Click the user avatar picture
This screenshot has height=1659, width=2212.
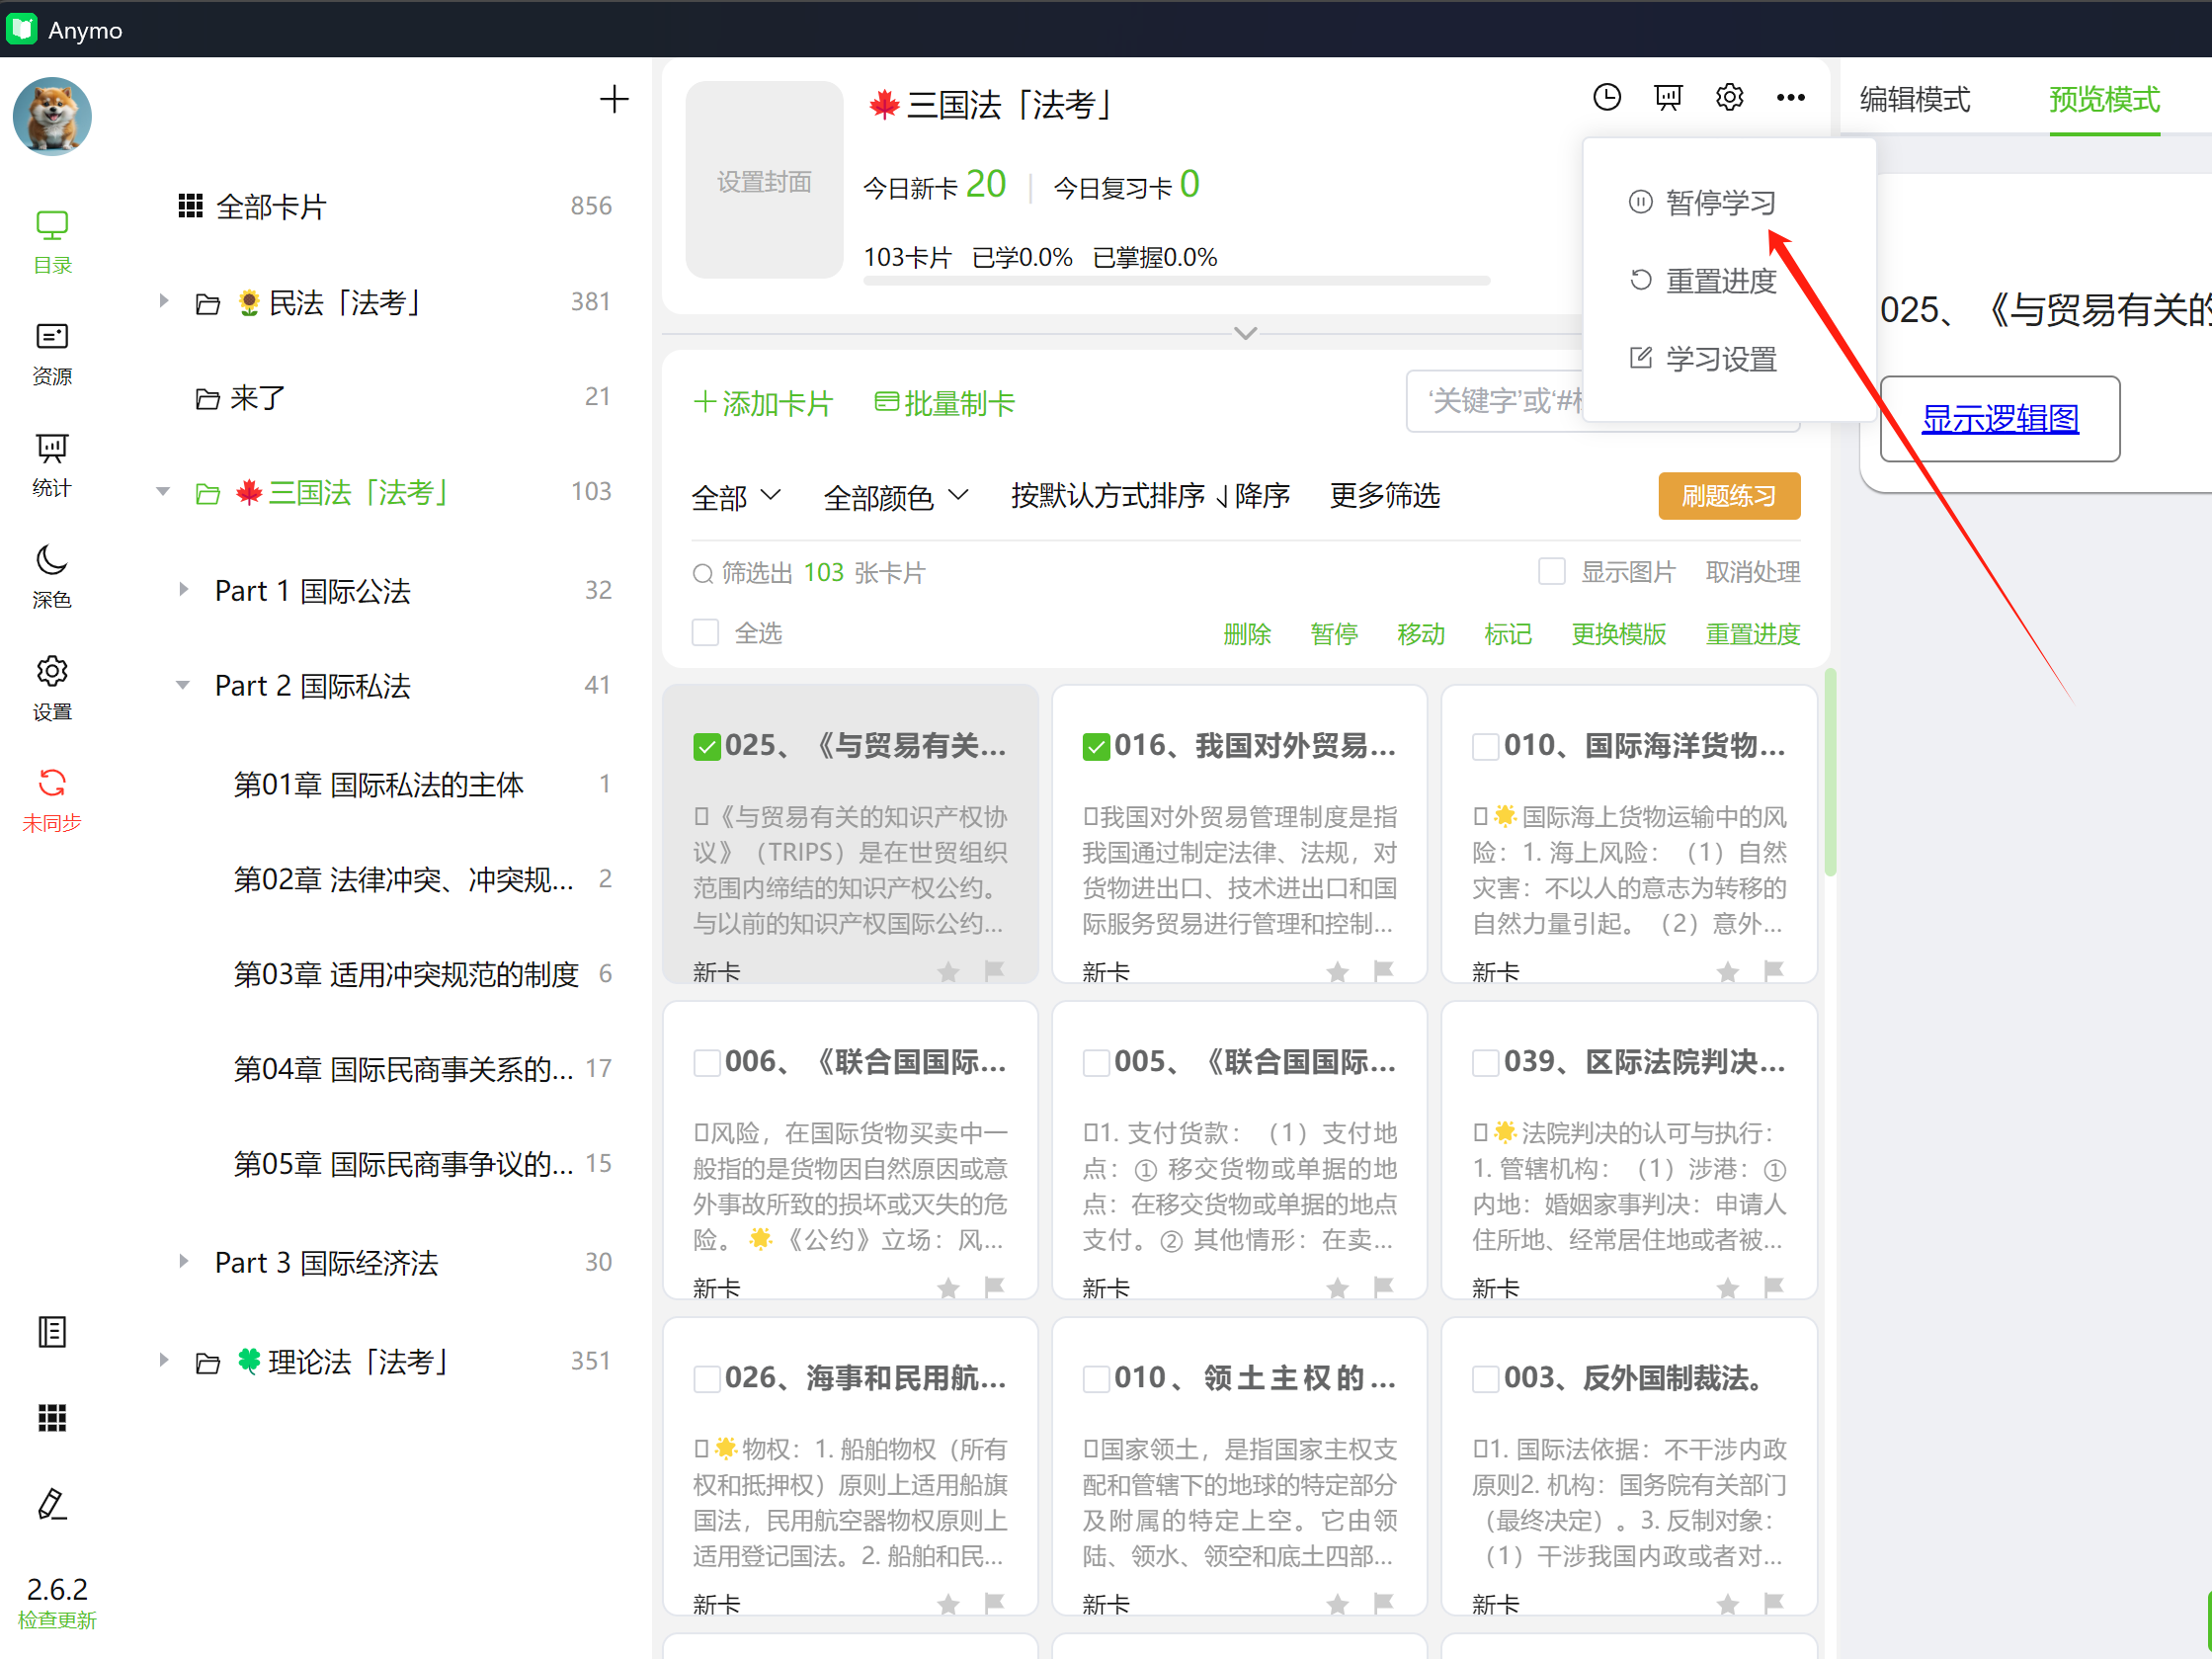point(52,117)
